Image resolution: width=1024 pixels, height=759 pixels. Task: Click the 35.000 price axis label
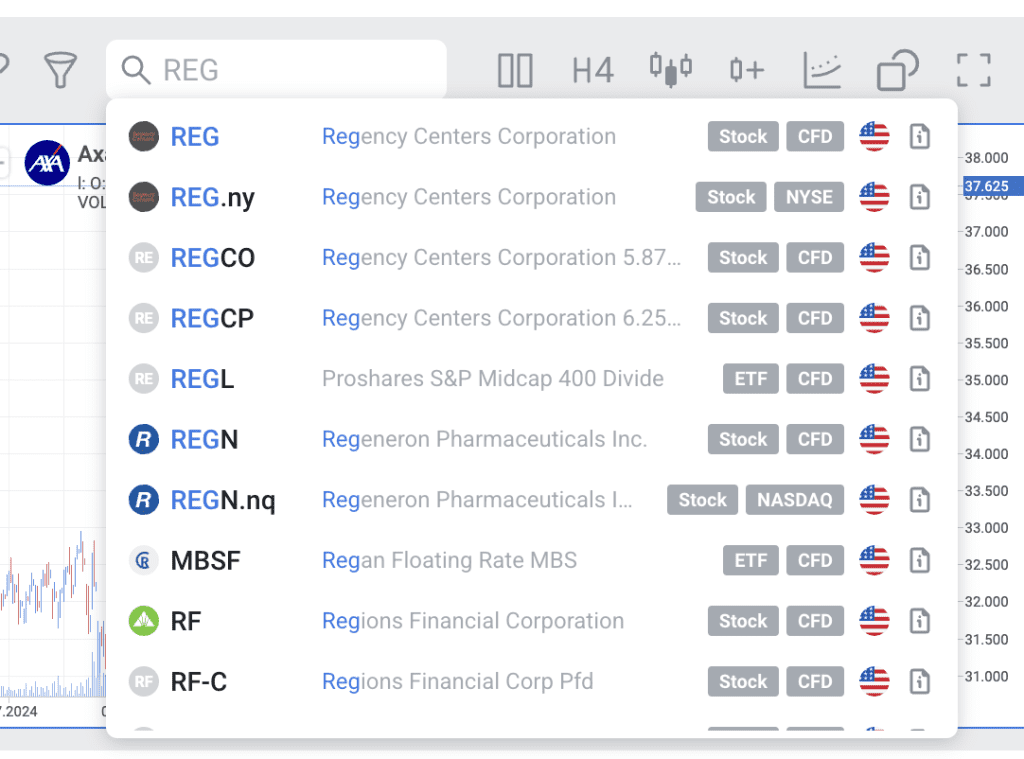[x=986, y=380]
